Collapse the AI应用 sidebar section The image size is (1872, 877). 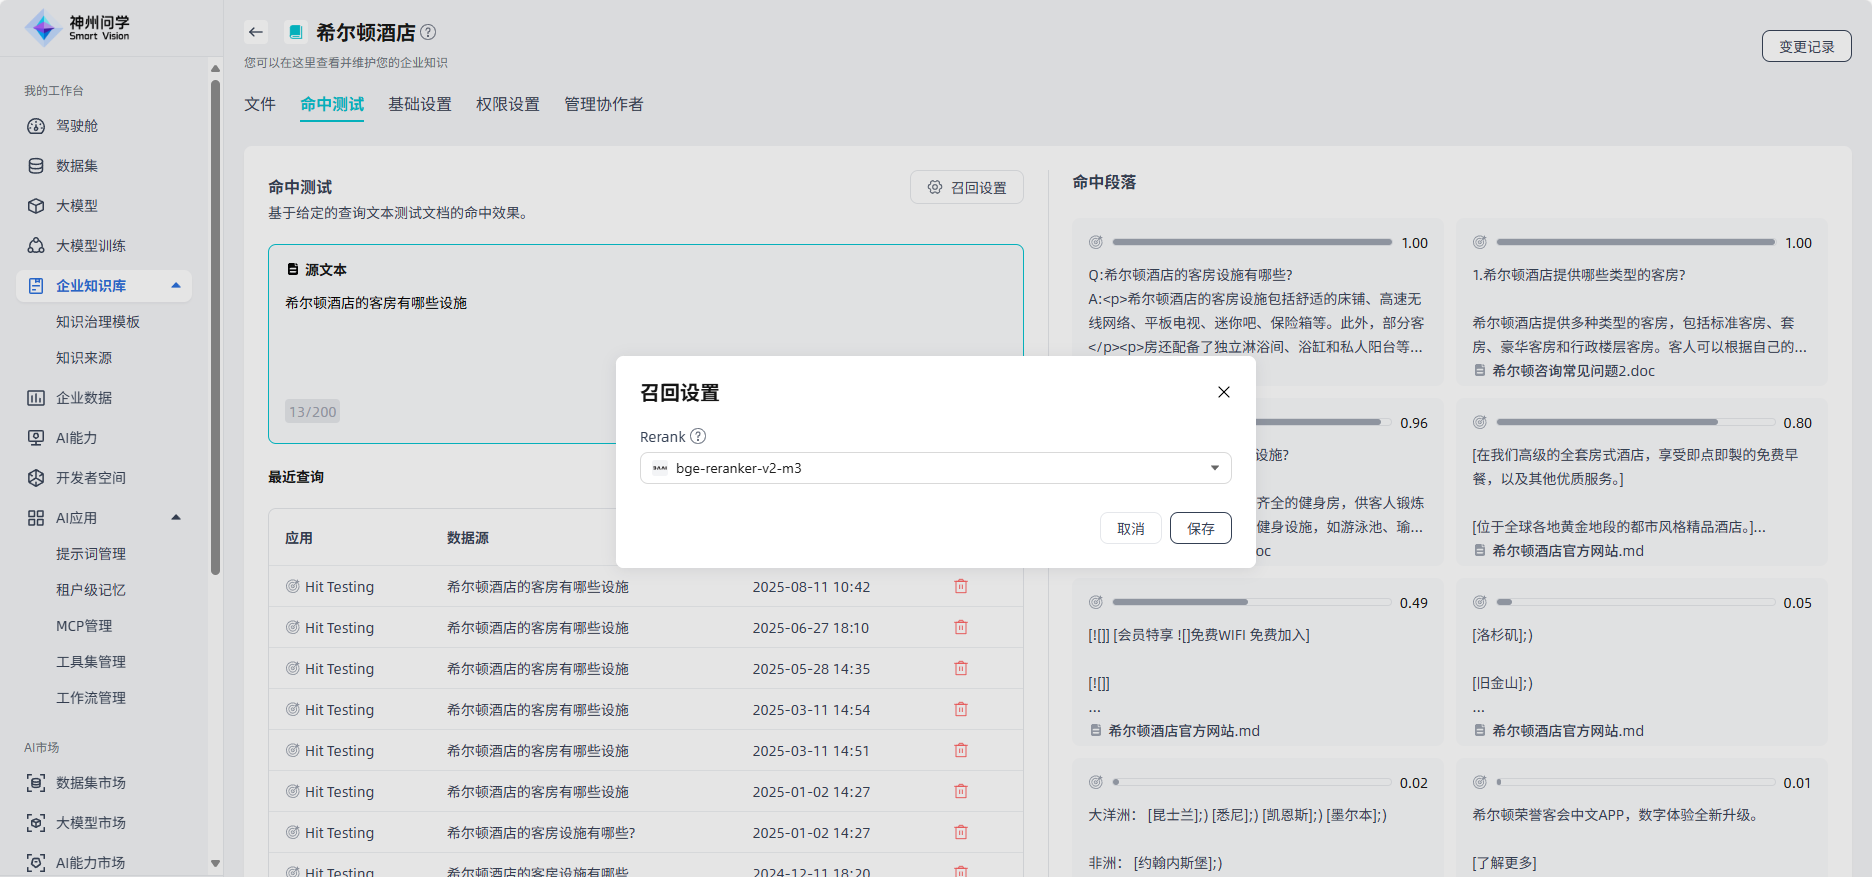[176, 518]
